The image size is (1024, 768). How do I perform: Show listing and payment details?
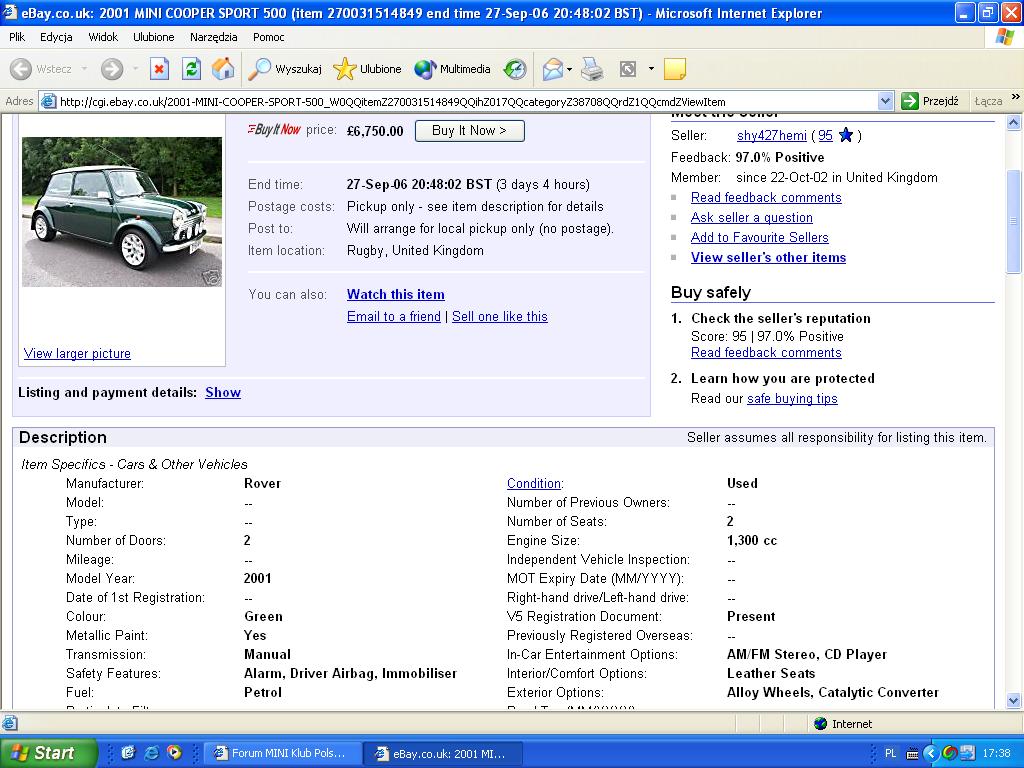coord(223,392)
